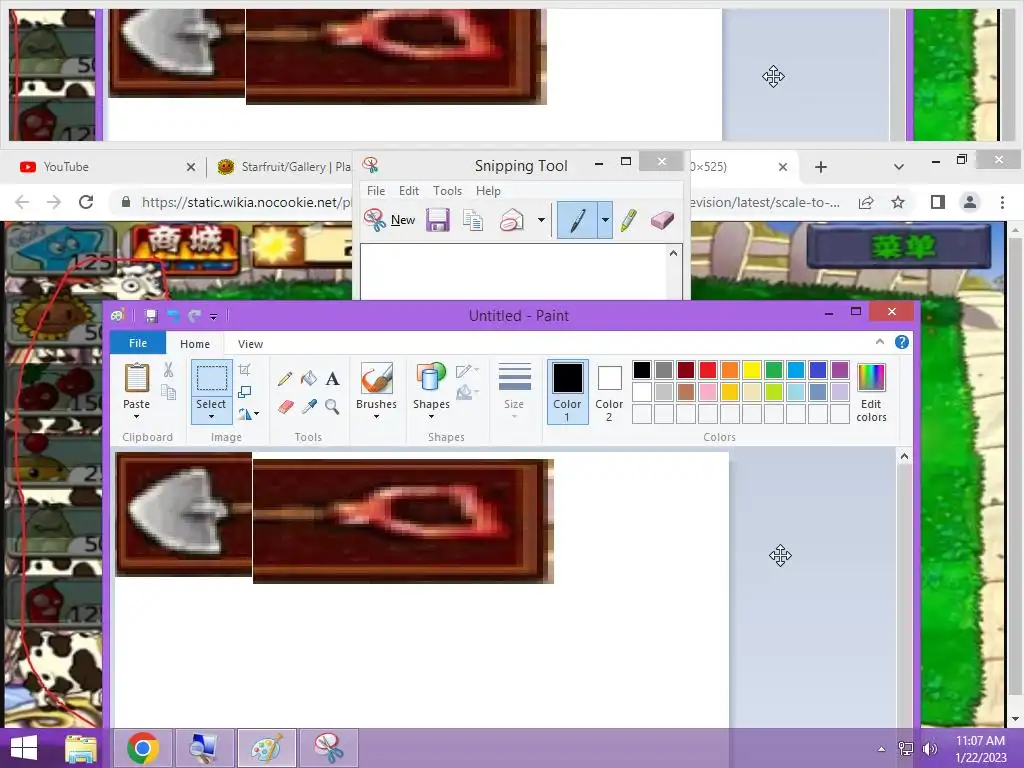Click Edit colors button

pyautogui.click(x=871, y=392)
